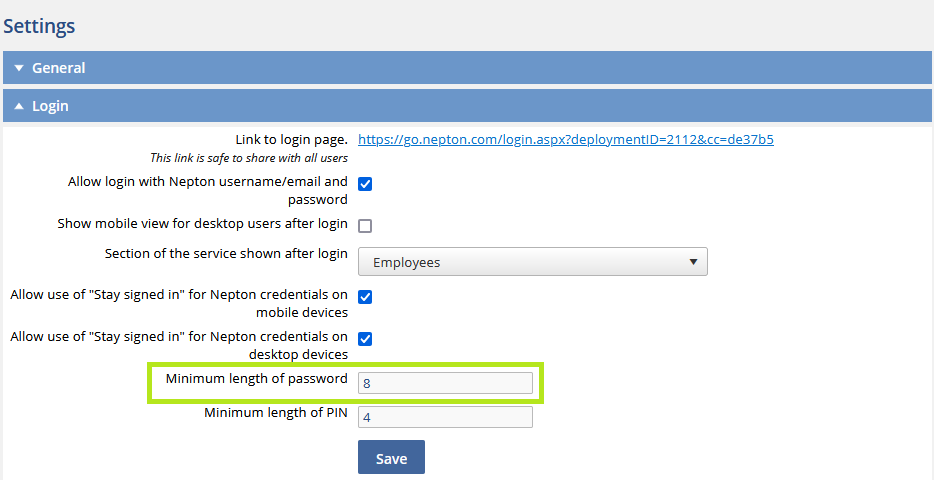Click "Section of the service shown after login" label

pyautogui.click(x=226, y=254)
